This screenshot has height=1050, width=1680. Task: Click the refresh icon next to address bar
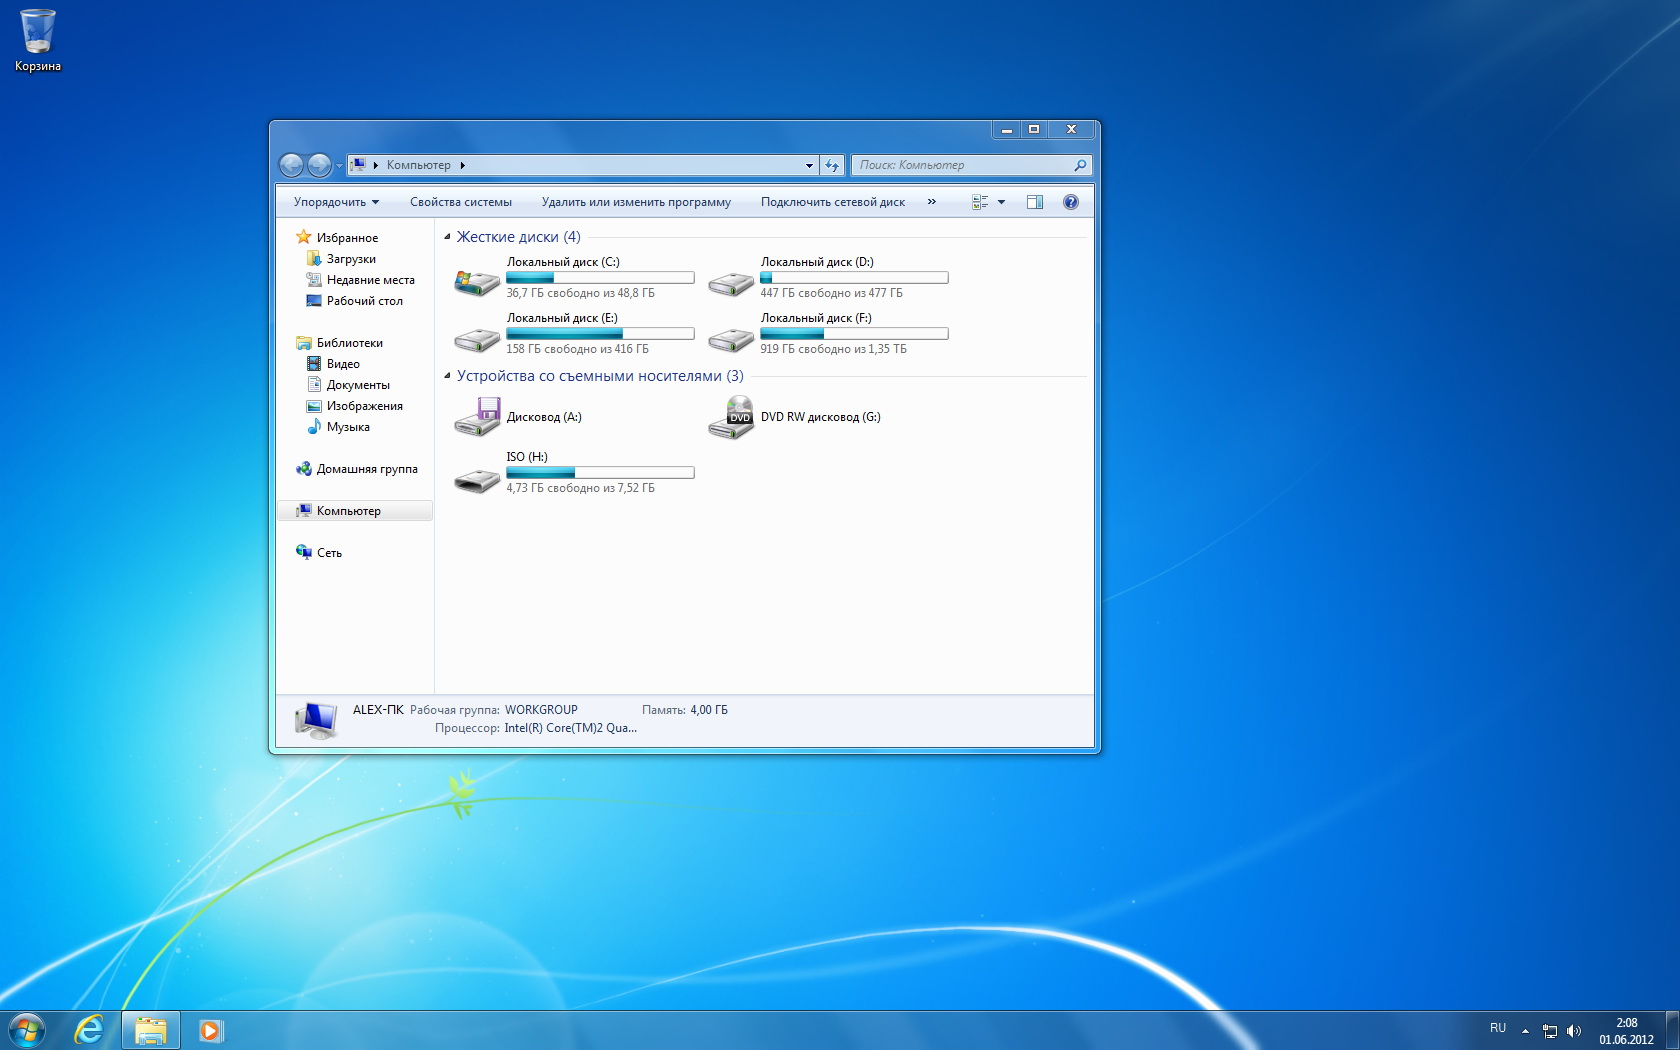832,165
